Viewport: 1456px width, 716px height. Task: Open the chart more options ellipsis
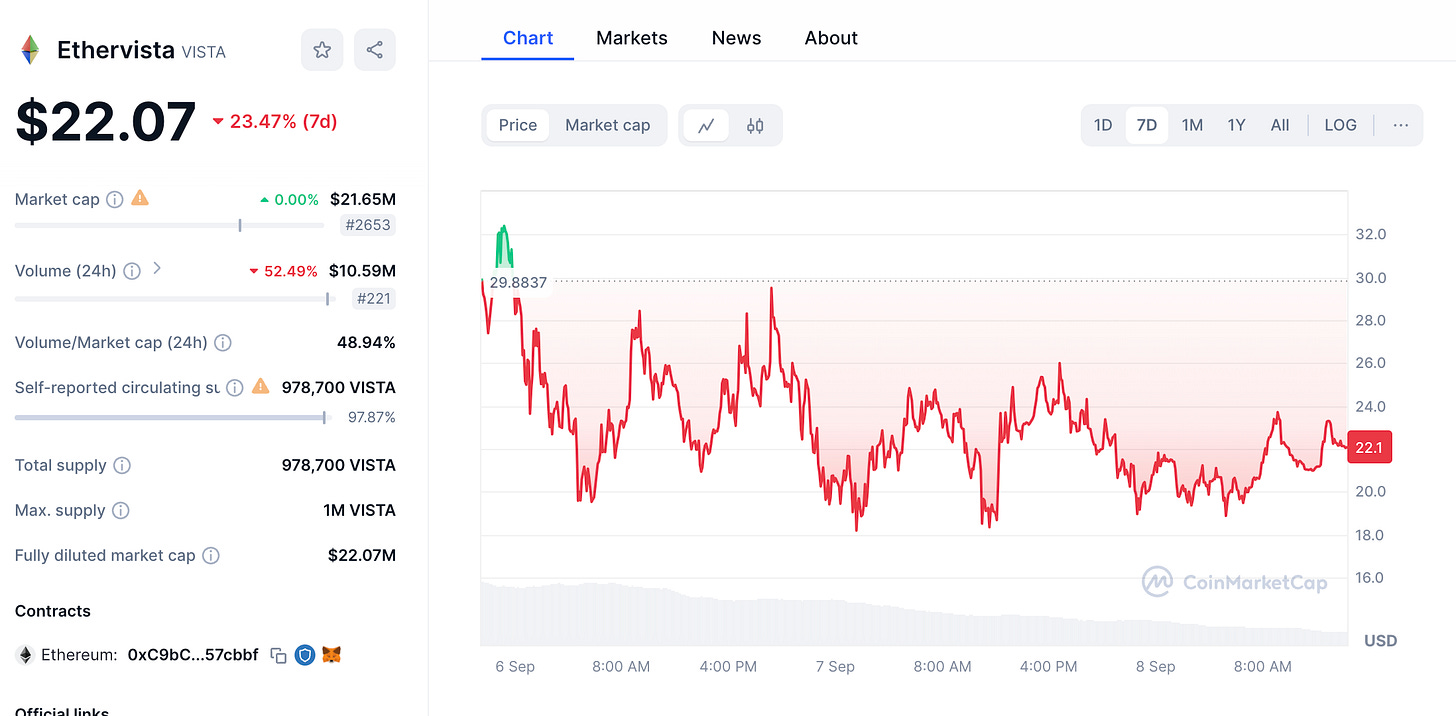(1401, 126)
